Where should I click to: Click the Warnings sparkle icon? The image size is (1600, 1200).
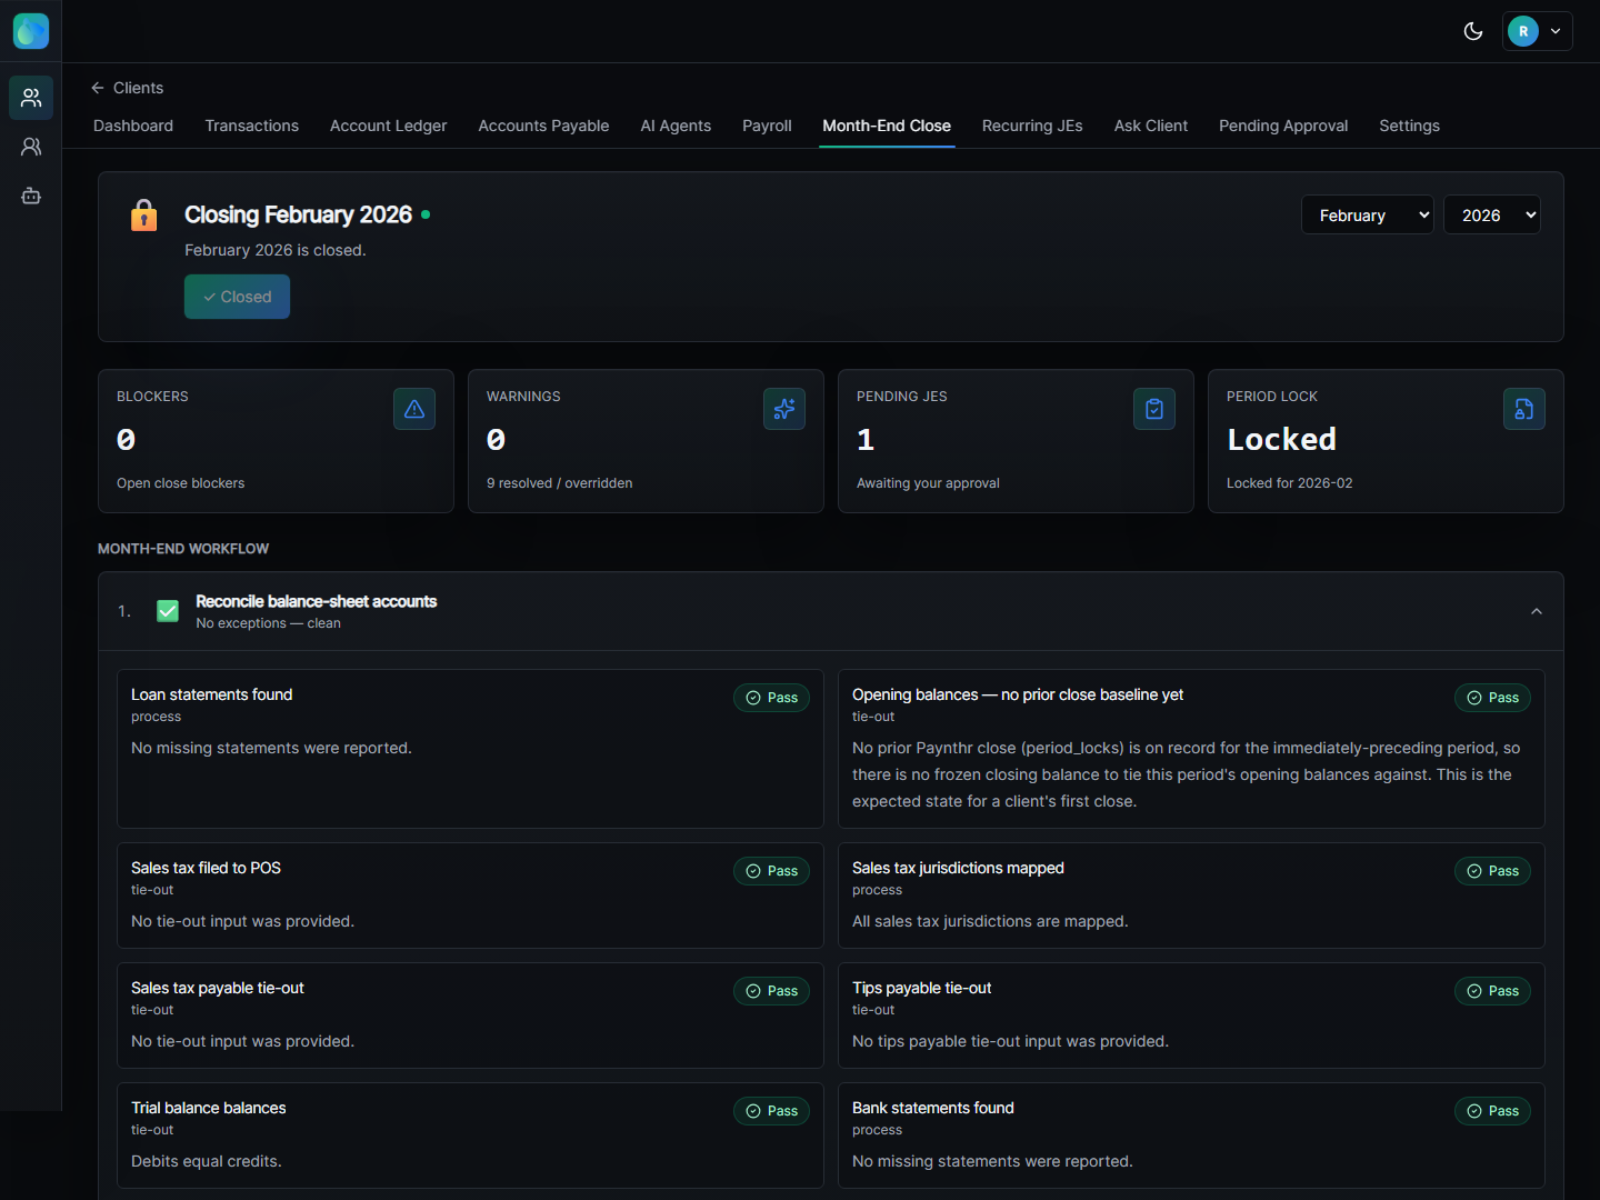[x=784, y=409]
